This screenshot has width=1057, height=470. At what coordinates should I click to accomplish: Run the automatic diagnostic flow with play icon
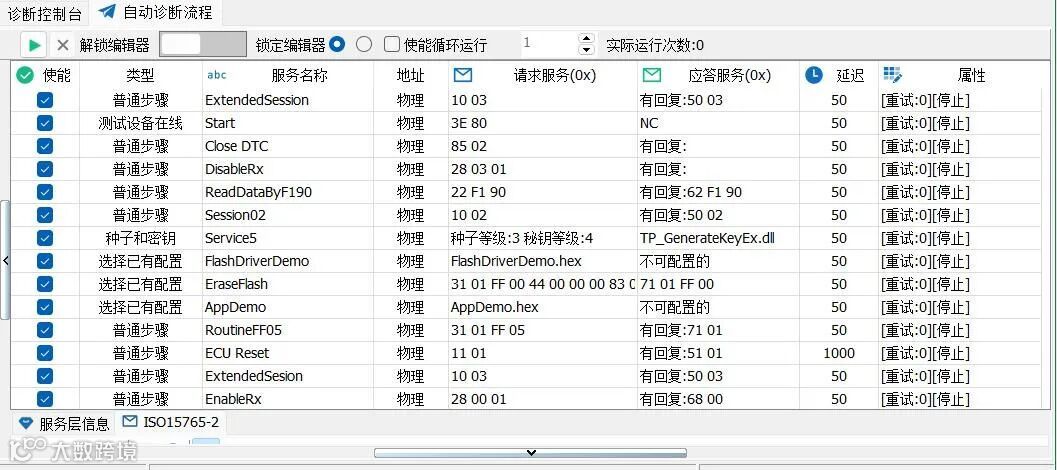tap(34, 45)
